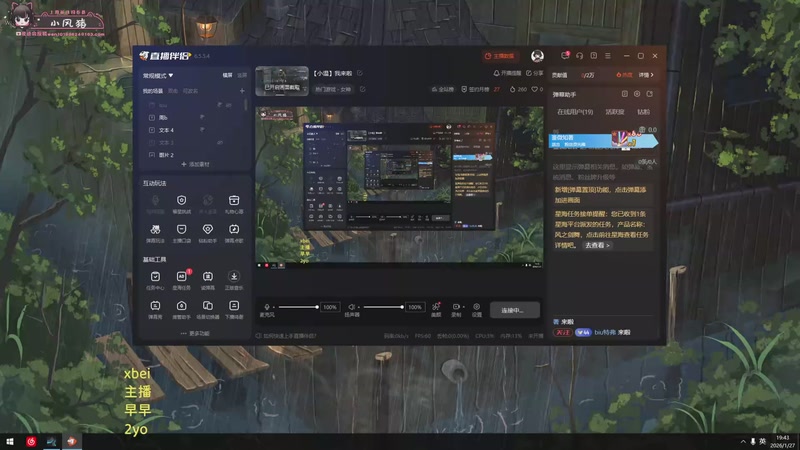
Task: Open the headset customer service icon
Action: [579, 56]
